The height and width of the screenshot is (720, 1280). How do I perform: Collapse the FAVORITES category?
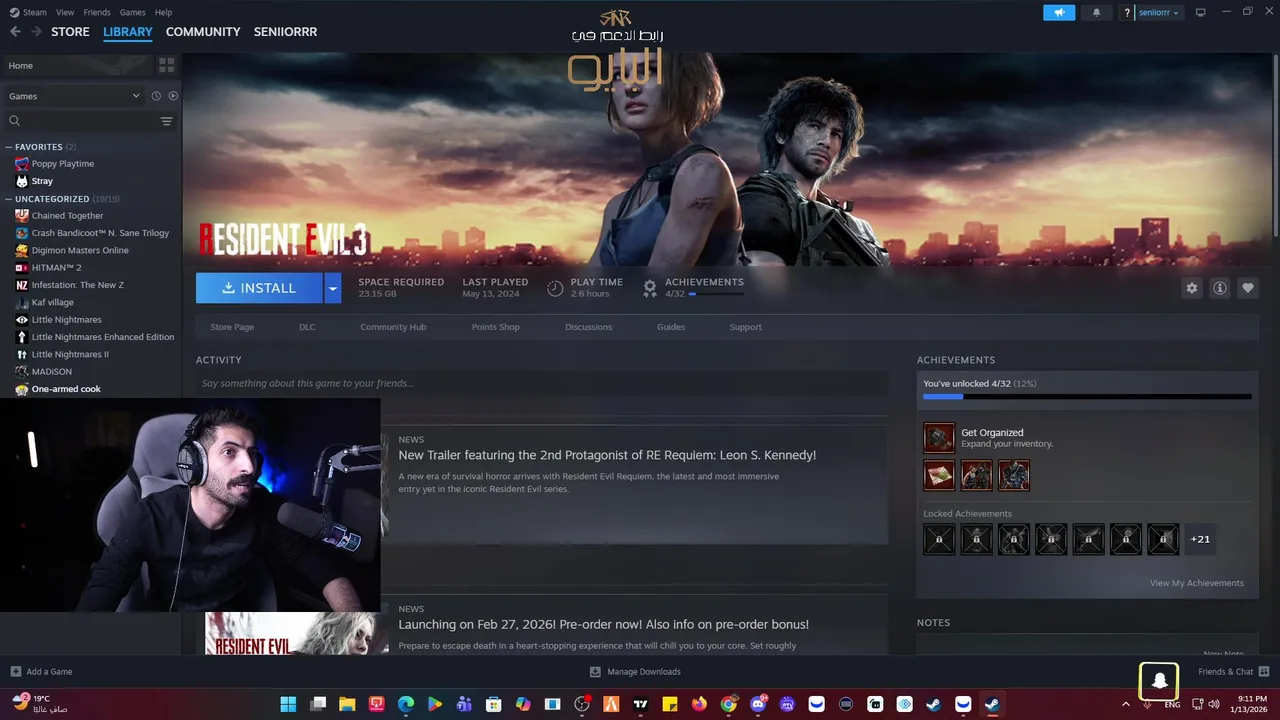point(8,147)
